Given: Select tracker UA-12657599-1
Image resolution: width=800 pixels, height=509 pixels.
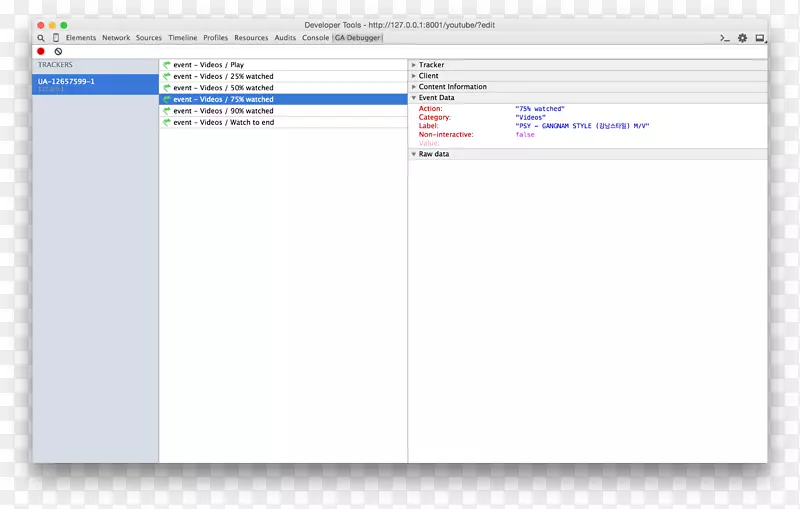Looking at the screenshot, I should coord(95,84).
